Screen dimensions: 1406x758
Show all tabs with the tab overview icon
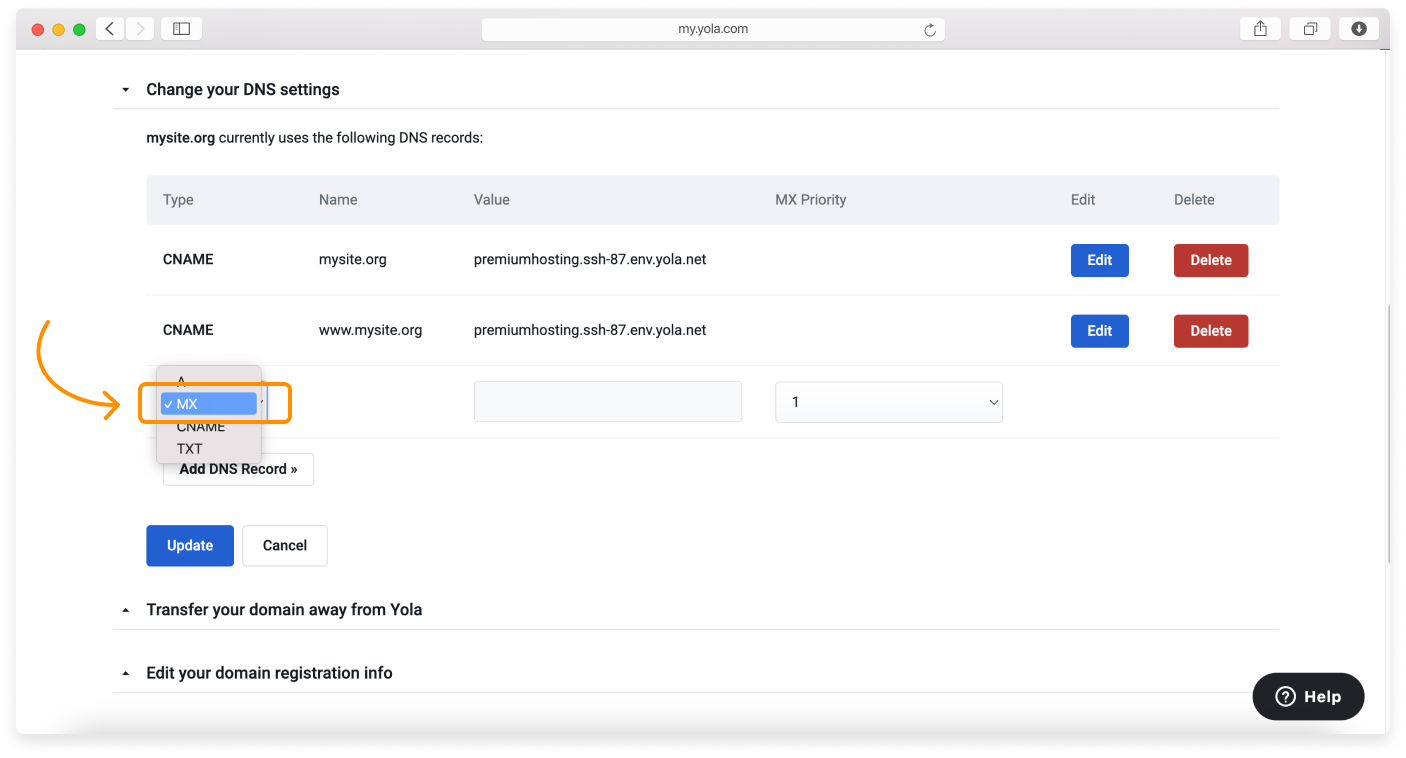(1309, 28)
